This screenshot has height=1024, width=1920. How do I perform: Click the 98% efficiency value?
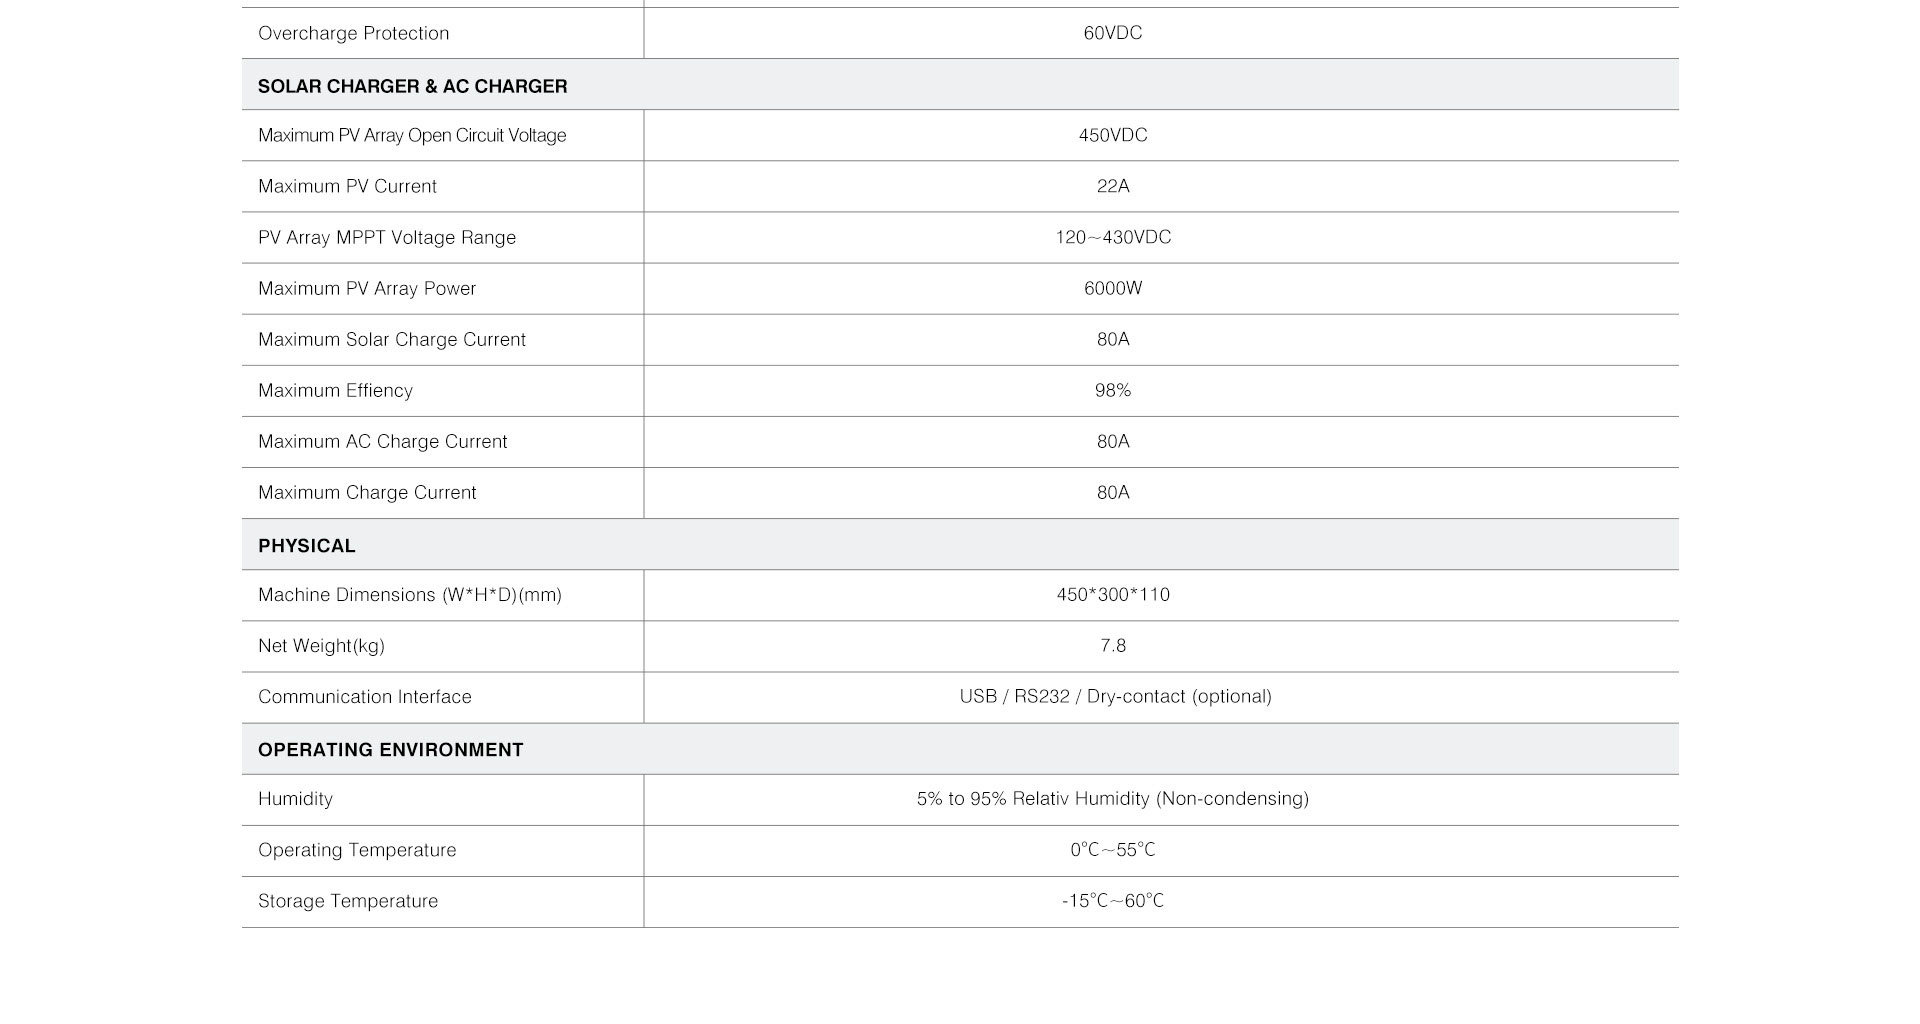(1112, 390)
